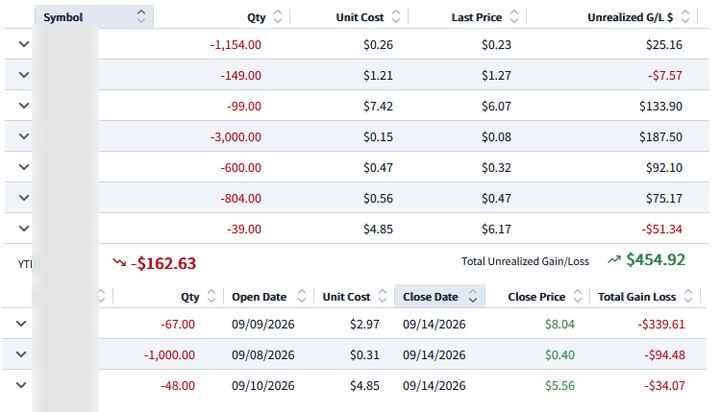Click the Last Price column header label
This screenshot has height=412, width=720.
click(476, 17)
